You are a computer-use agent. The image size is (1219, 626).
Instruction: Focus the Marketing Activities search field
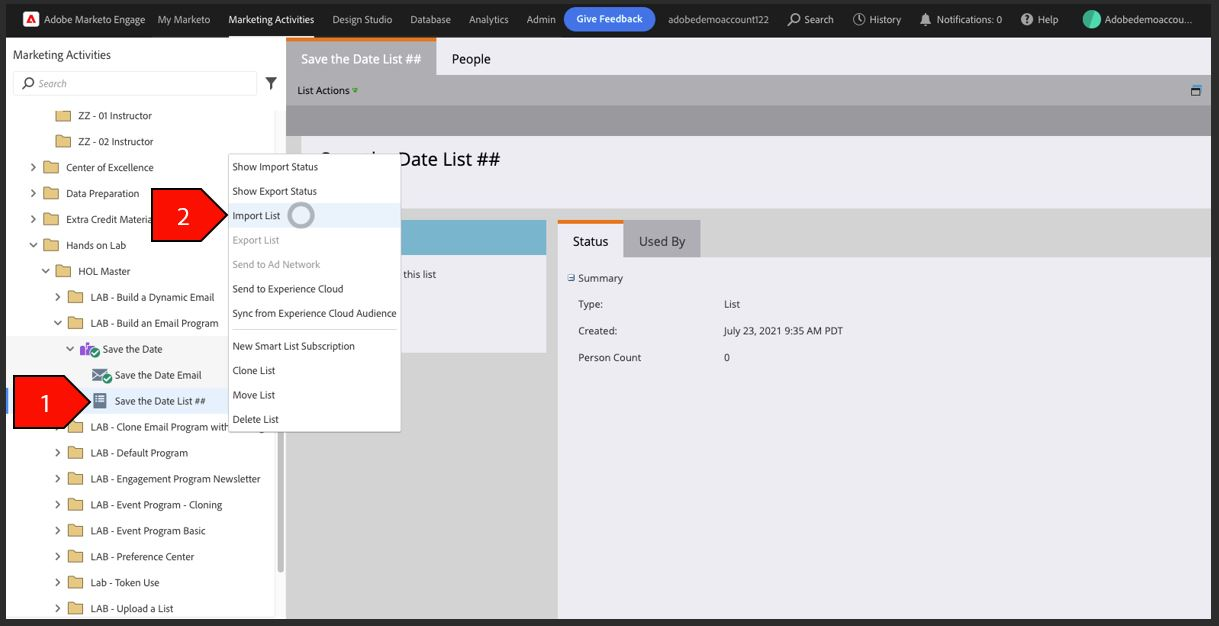click(135, 84)
